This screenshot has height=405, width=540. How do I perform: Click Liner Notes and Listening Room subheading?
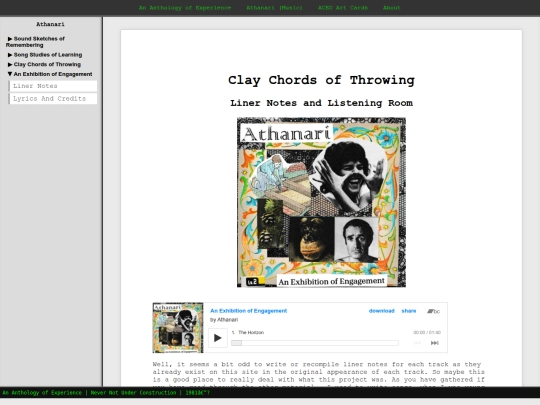click(x=321, y=103)
